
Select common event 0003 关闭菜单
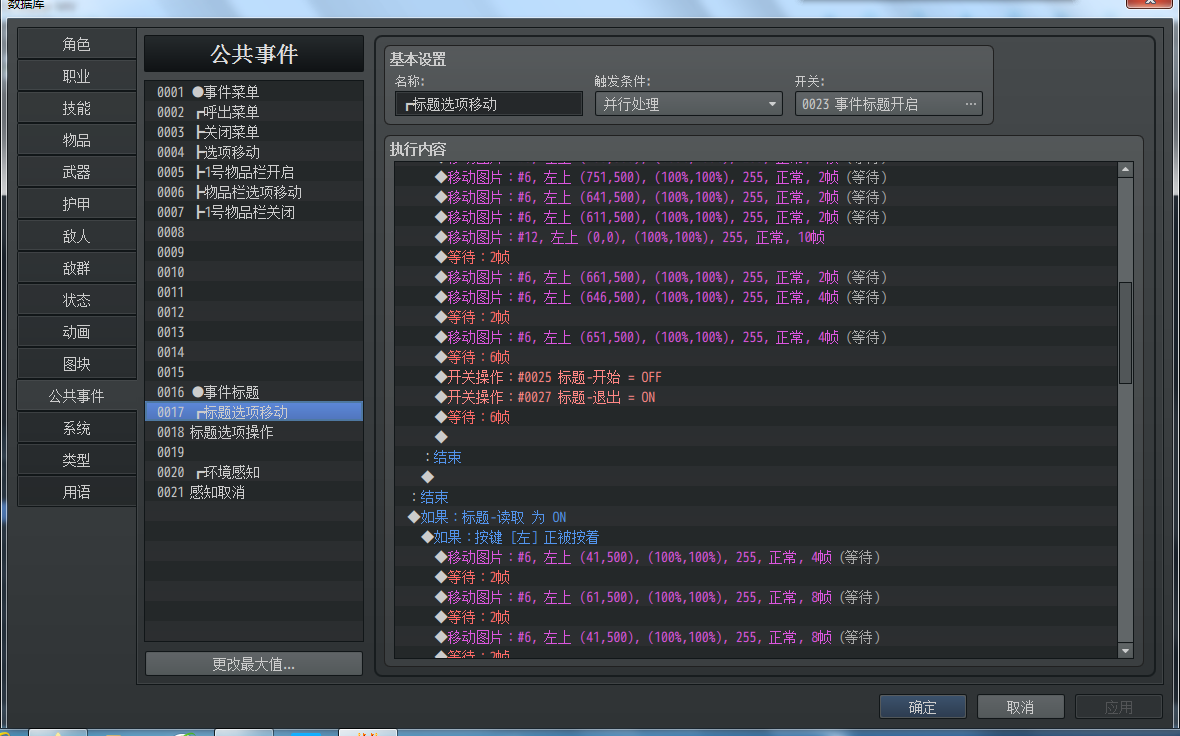(x=254, y=132)
